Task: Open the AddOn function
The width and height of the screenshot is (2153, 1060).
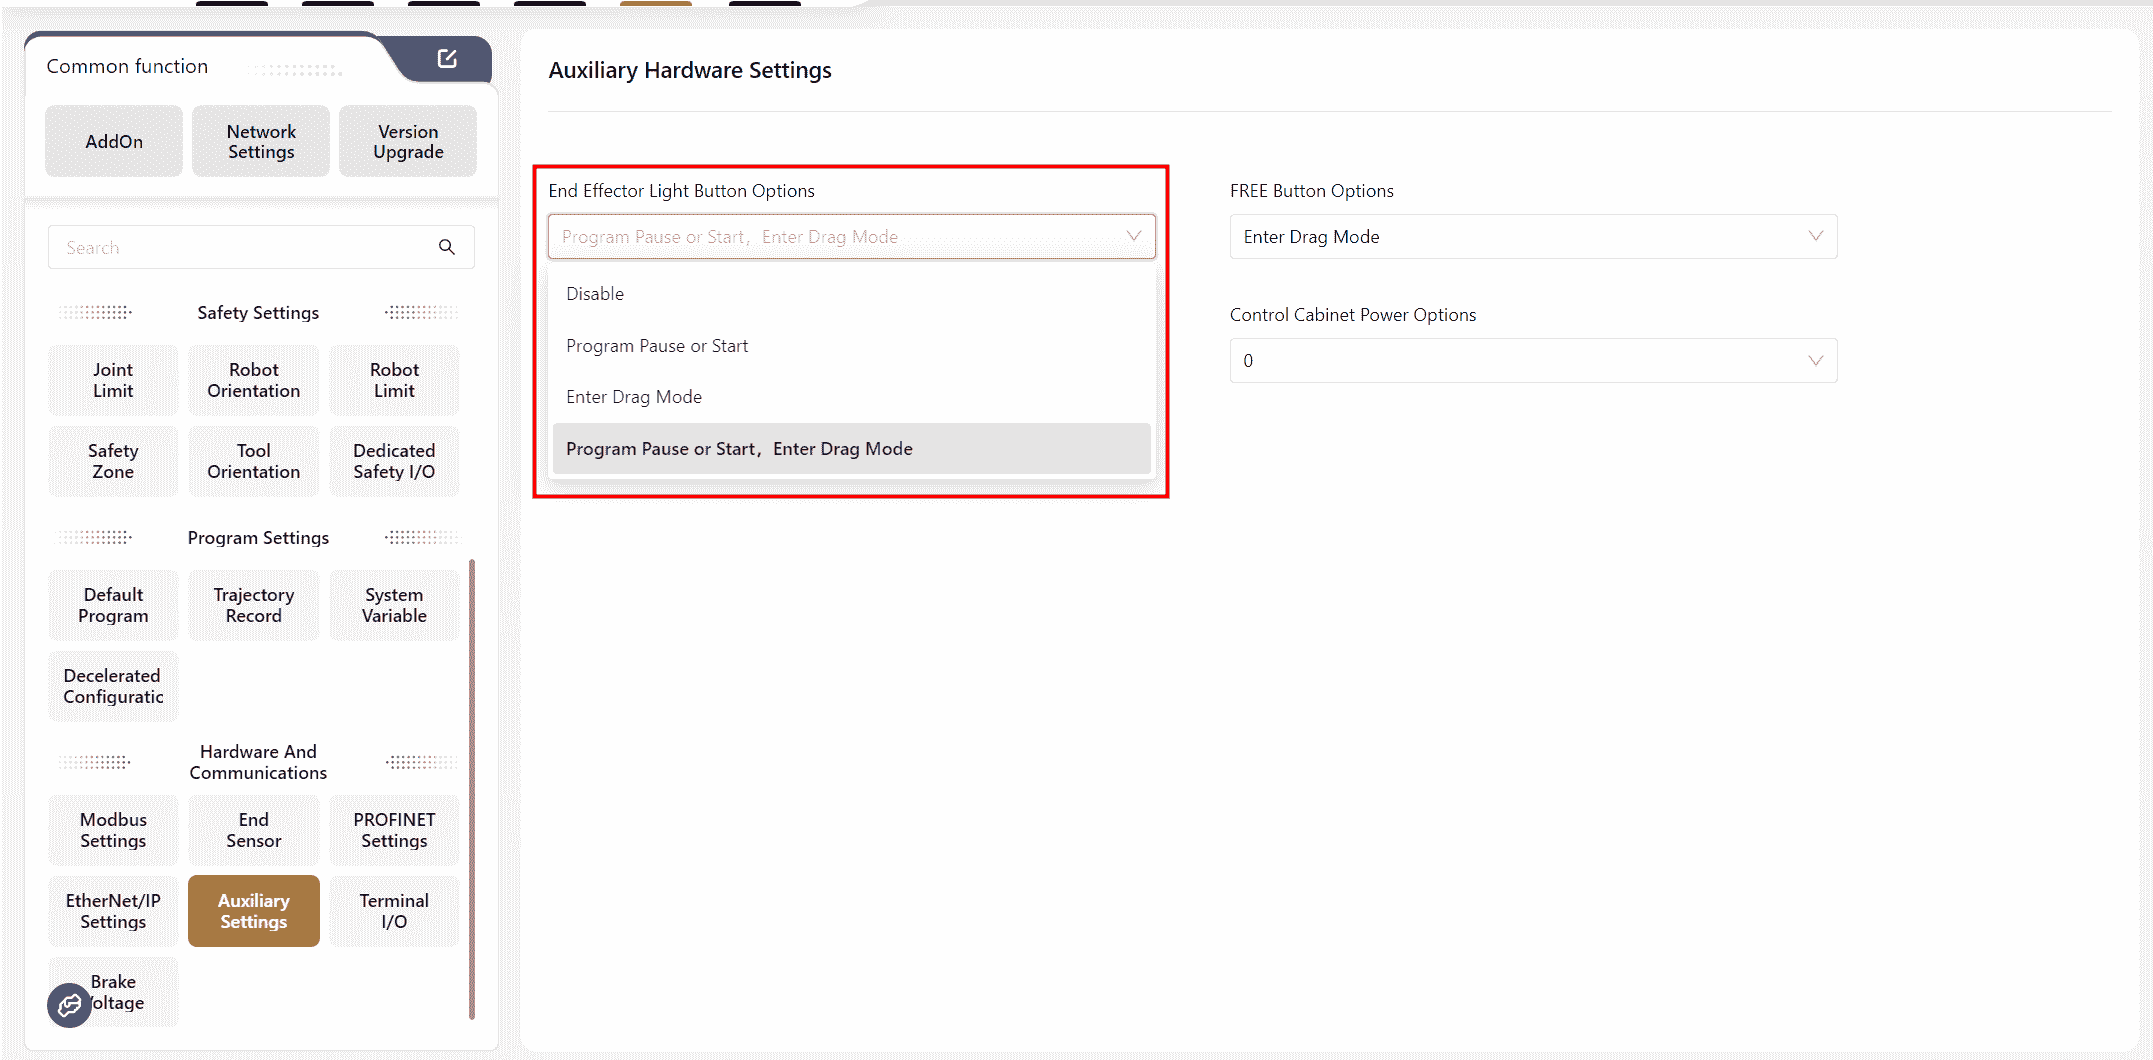Action: click(114, 142)
